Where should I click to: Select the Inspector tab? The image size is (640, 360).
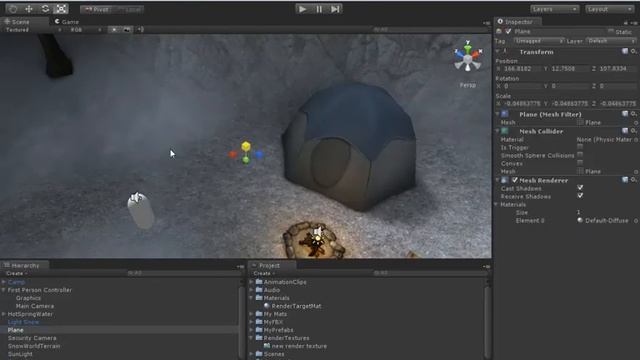(x=518, y=22)
